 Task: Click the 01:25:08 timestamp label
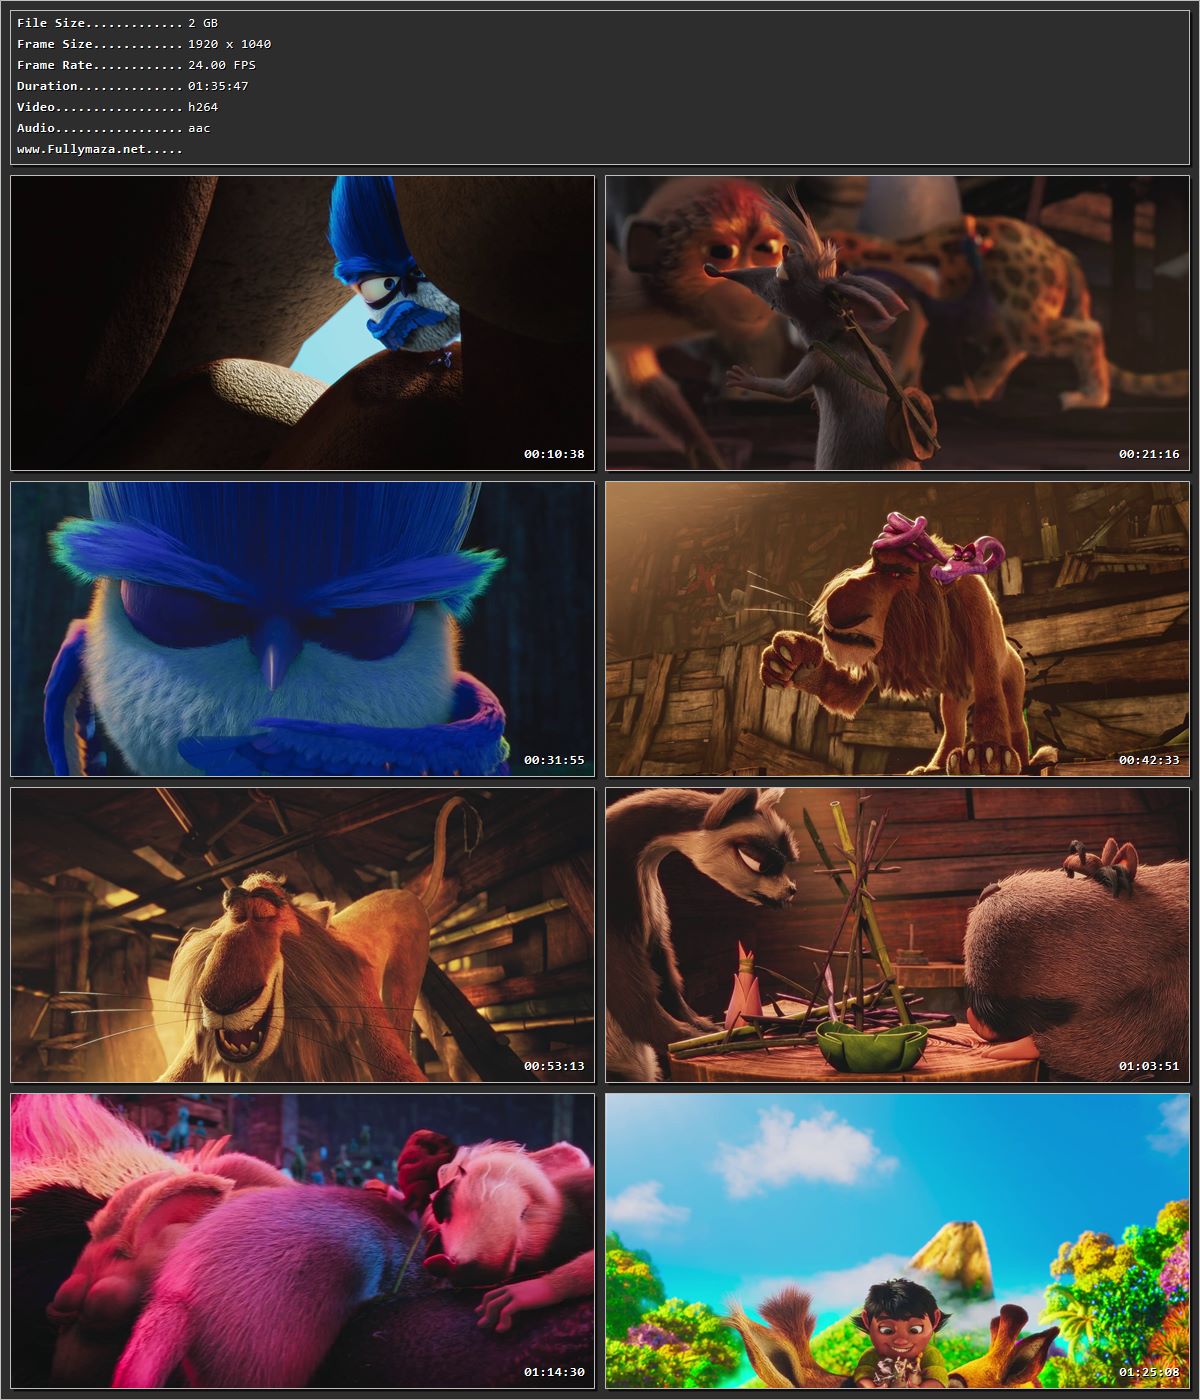[1149, 1372]
